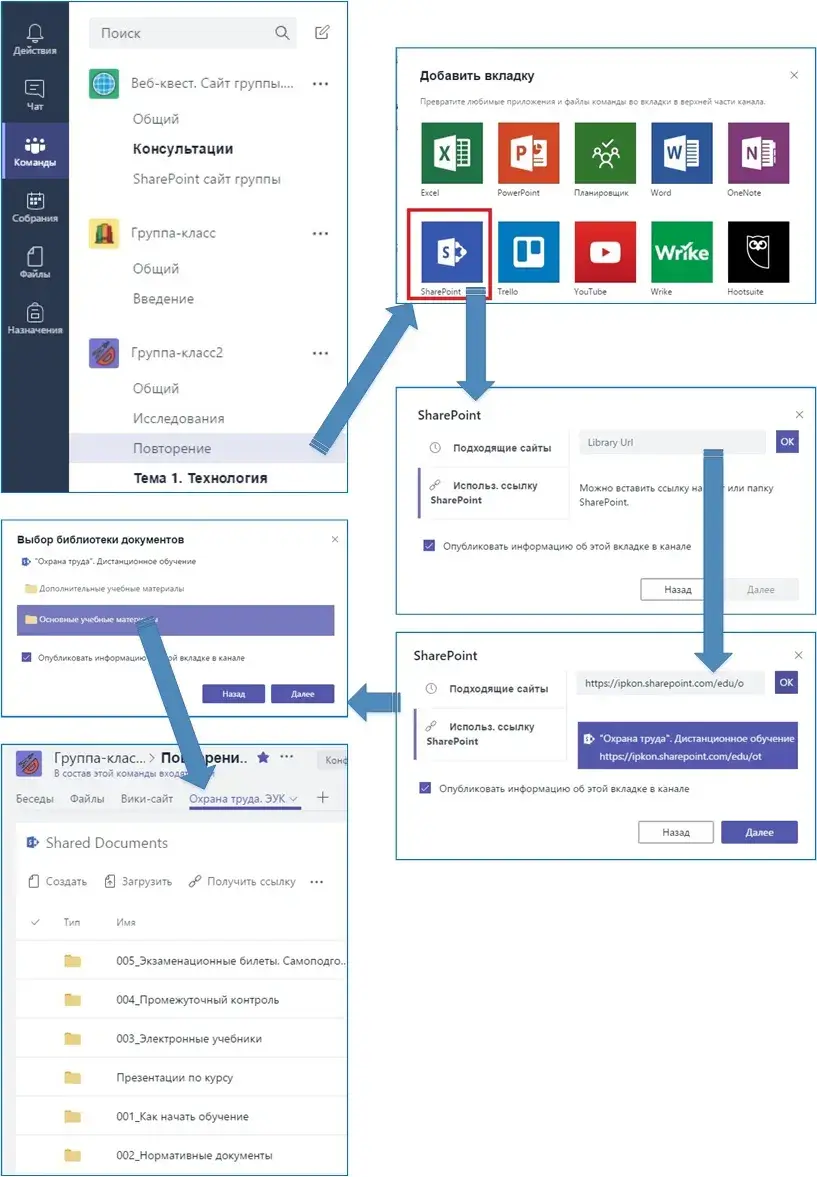Choose the YouTube app tile

604,252
